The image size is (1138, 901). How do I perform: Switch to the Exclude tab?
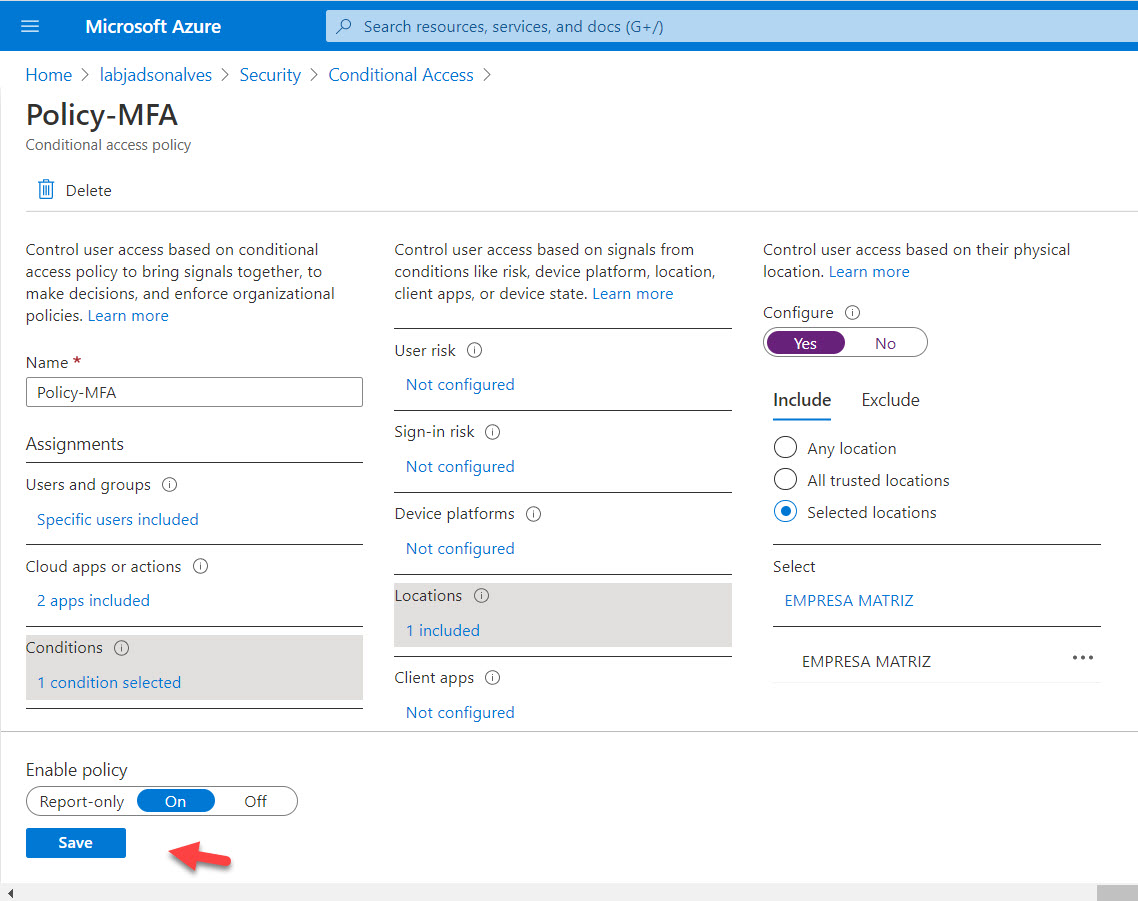coord(890,400)
